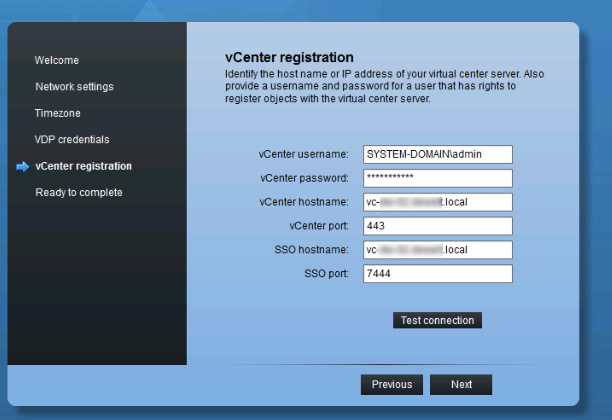The height and width of the screenshot is (420, 612).
Task: Click the 'vCenter port:' label
Action: point(319,226)
